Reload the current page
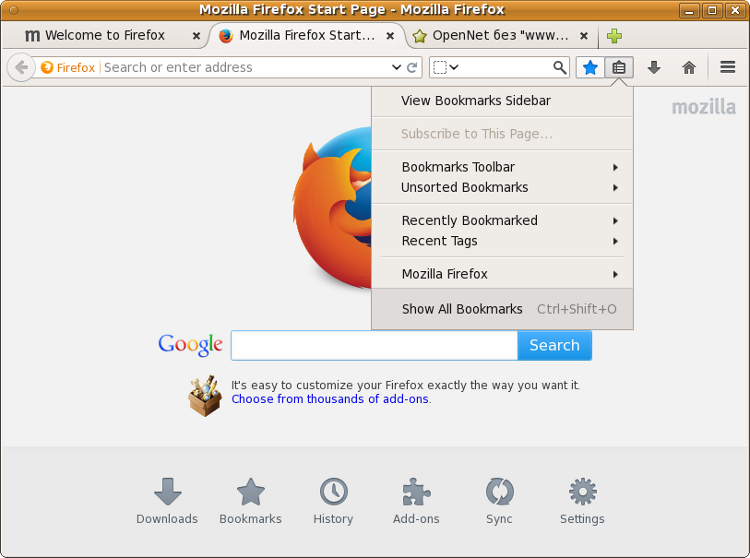This screenshot has width=750, height=558. 412,67
